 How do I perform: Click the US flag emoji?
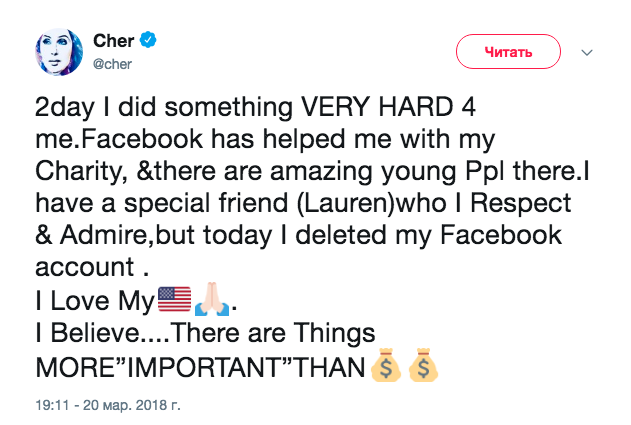pyautogui.click(x=173, y=299)
